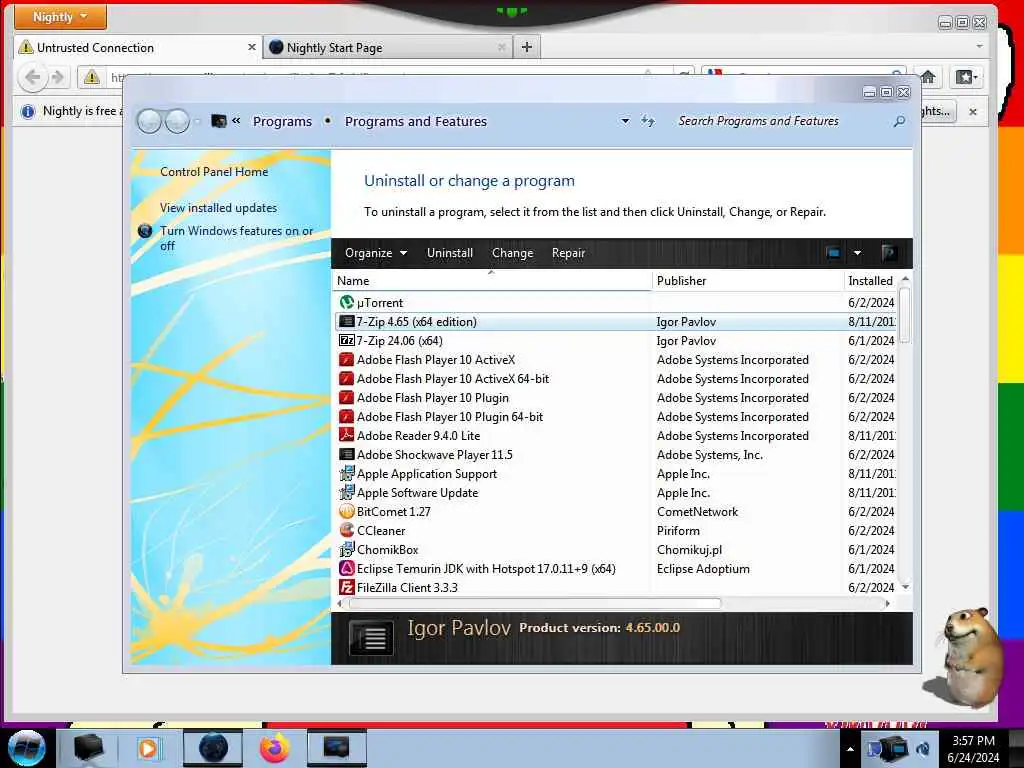Screen dimensions: 1024x768
Task: Click the Adobe Reader 9.4.0 Lite icon
Action: point(346,435)
